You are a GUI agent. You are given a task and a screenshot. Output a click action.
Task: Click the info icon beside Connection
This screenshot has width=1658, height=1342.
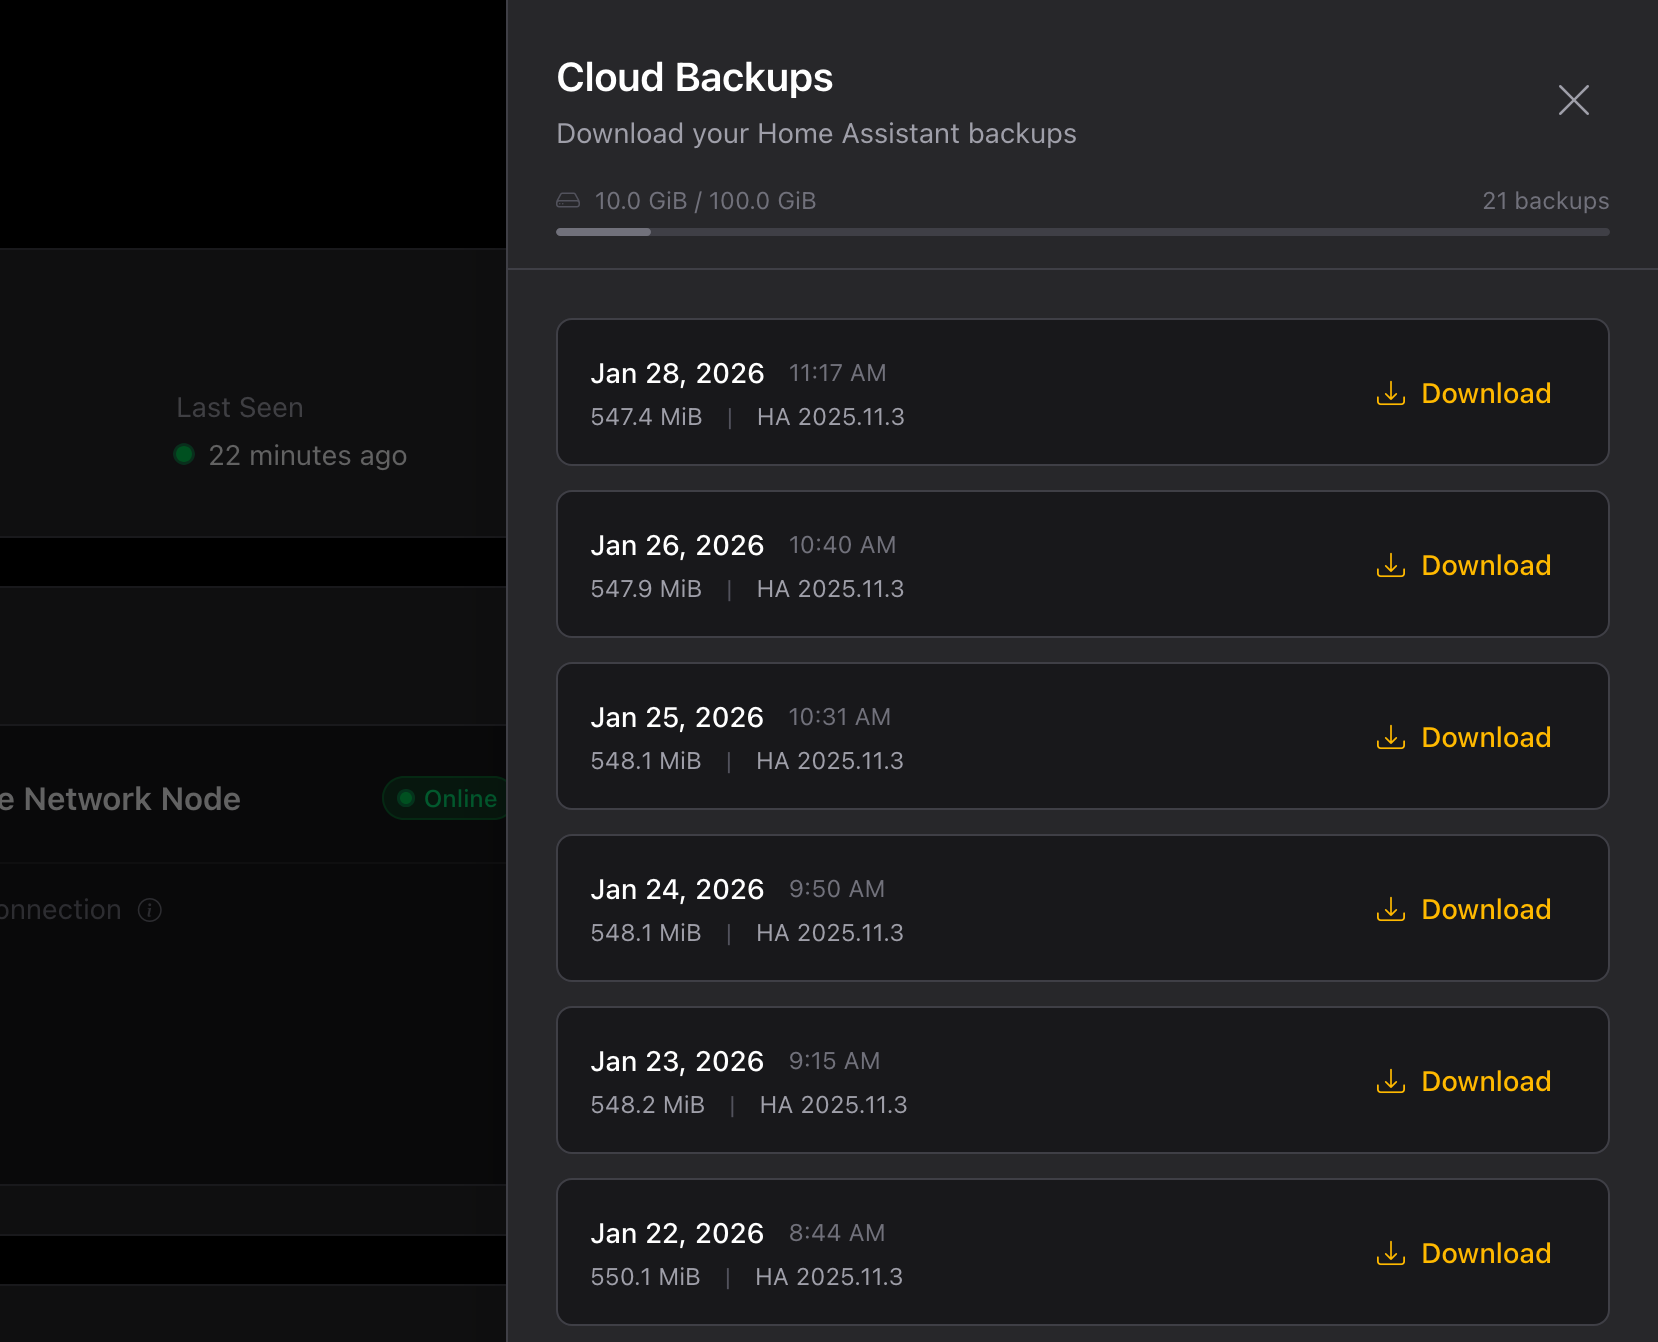tap(150, 910)
